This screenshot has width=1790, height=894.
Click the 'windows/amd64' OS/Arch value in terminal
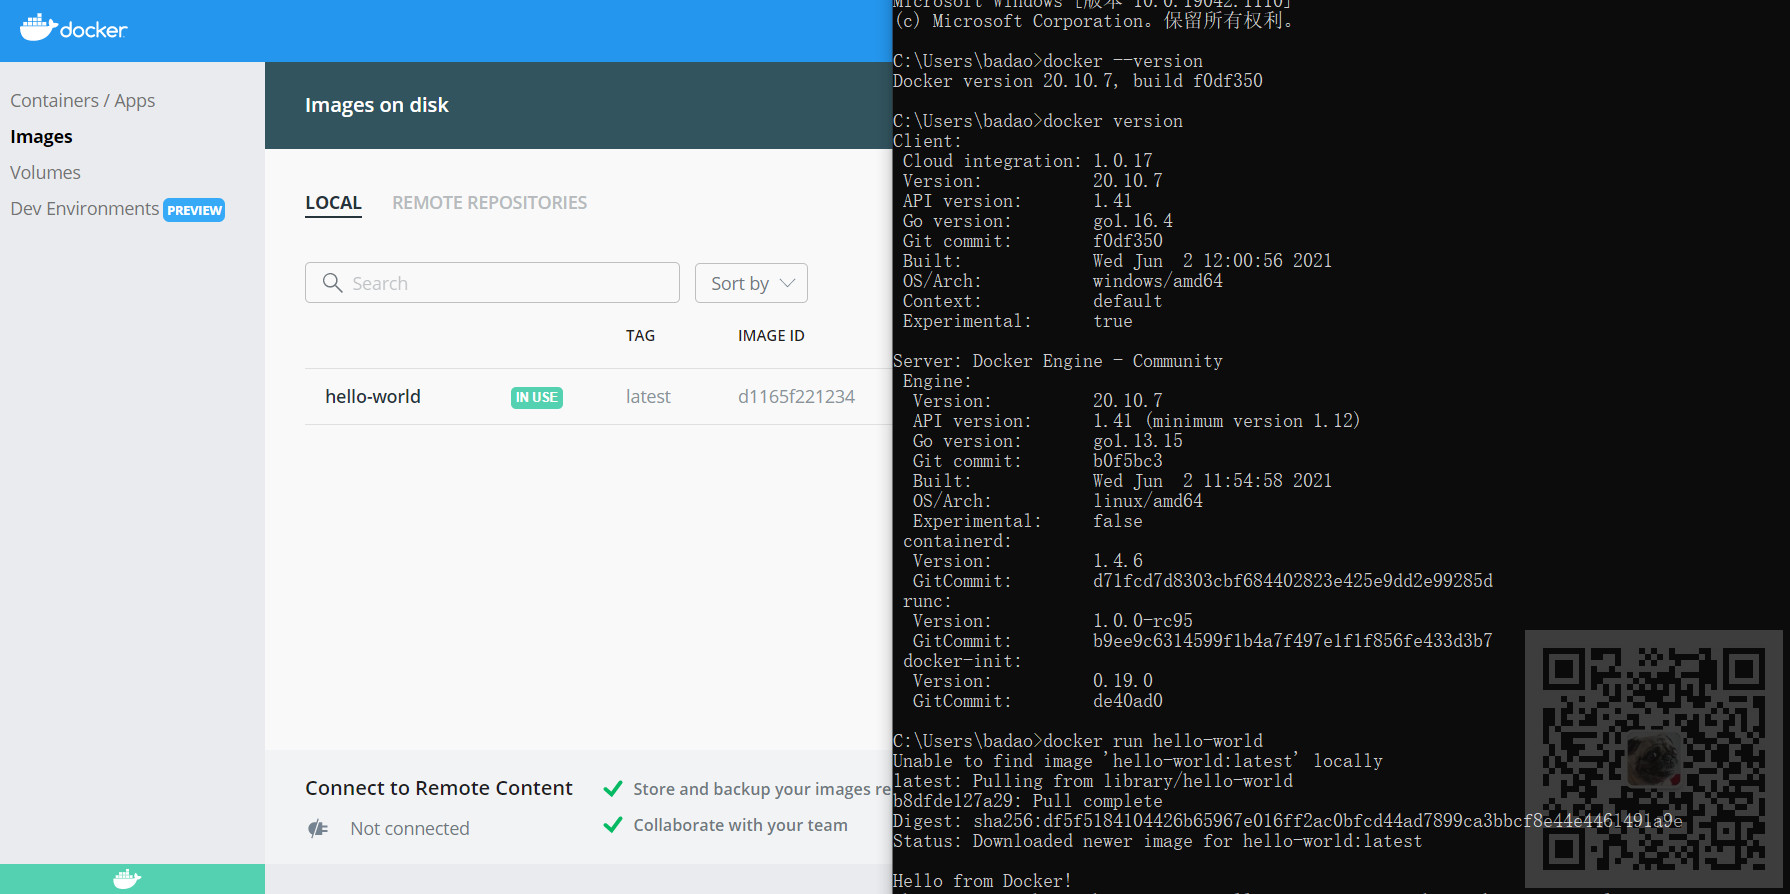click(1158, 281)
